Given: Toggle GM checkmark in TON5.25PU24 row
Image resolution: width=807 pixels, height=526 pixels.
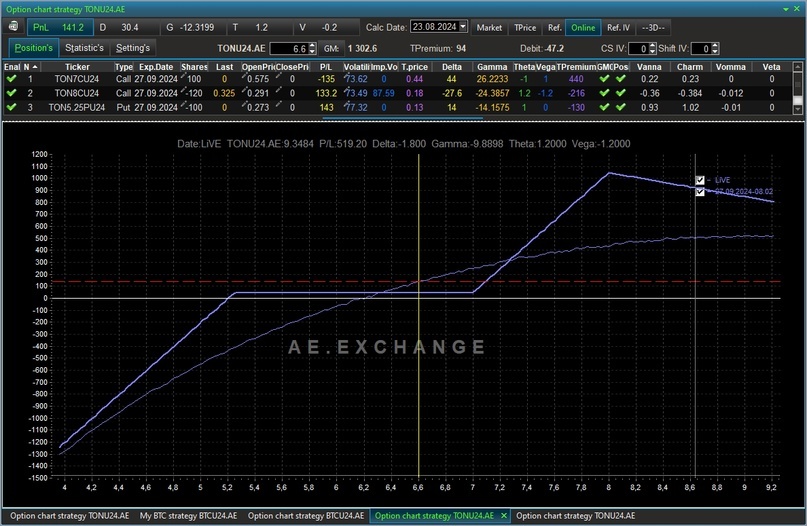Looking at the screenshot, I should pos(604,107).
